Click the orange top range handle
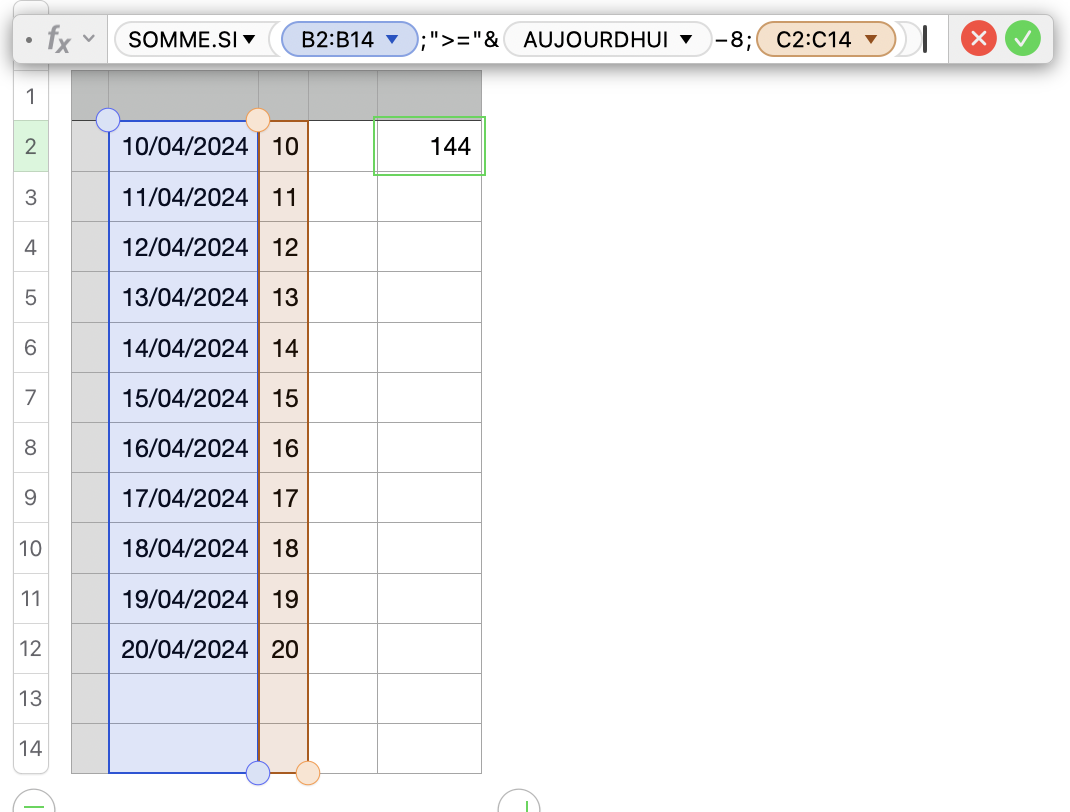Viewport: 1070px width, 812px height. tap(257, 120)
